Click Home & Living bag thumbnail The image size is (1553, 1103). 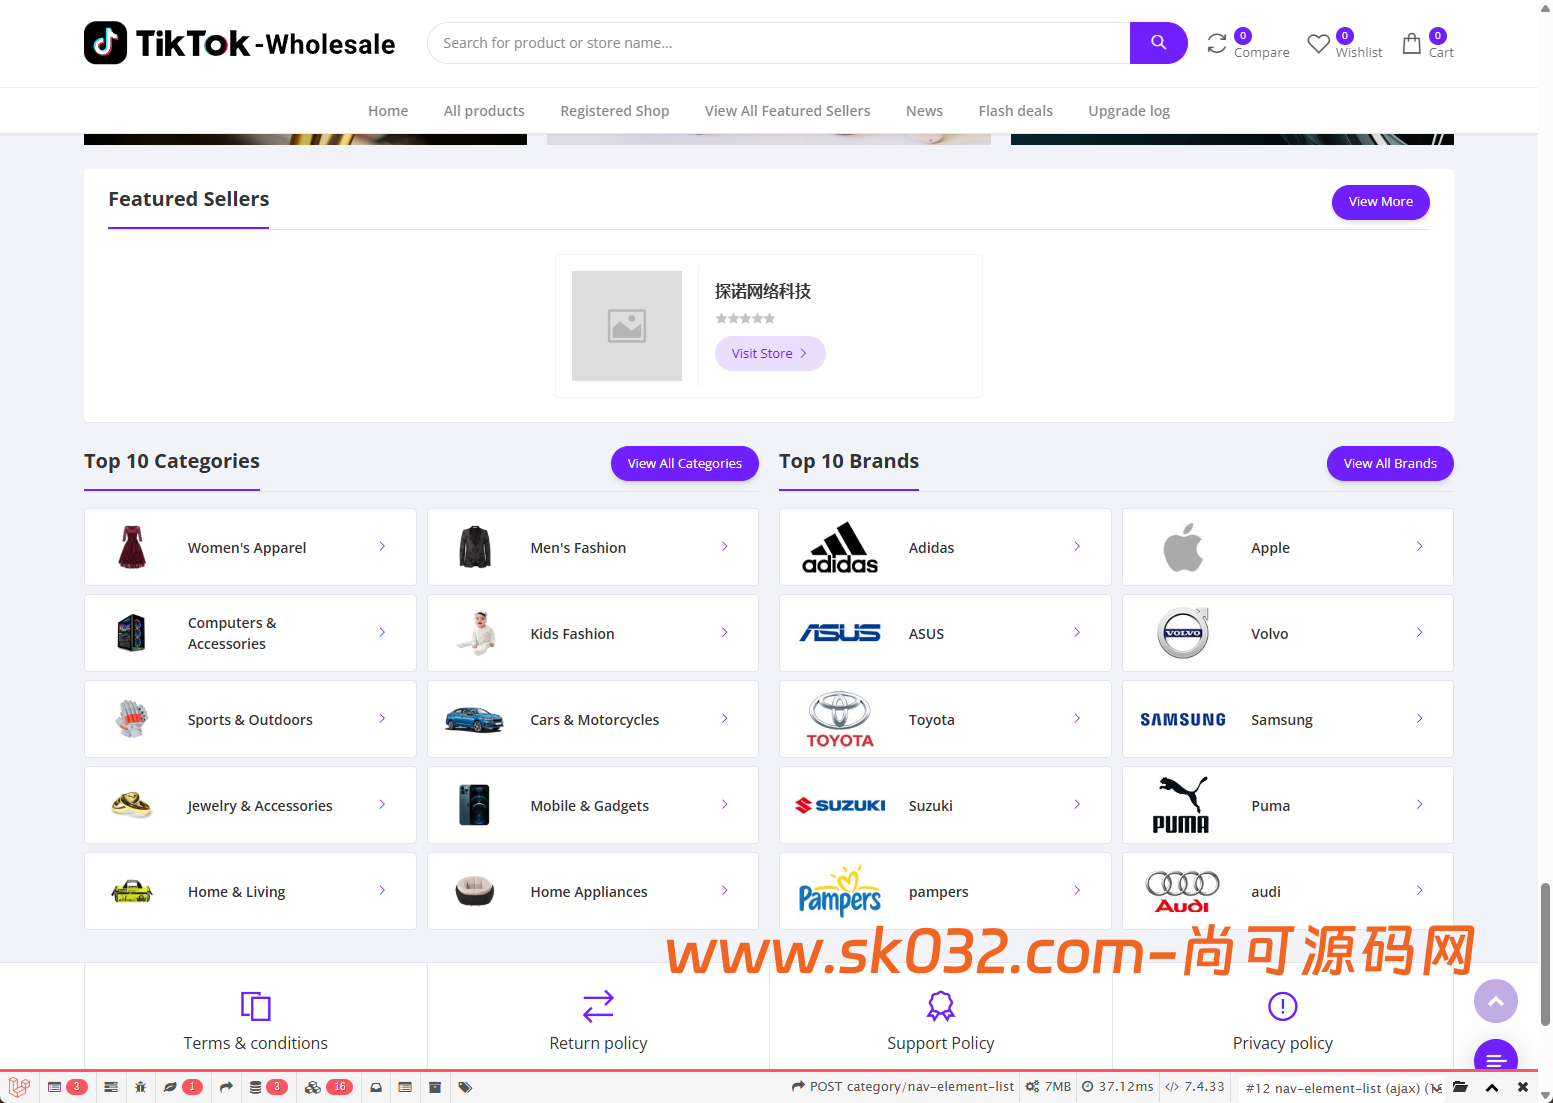tap(132, 891)
